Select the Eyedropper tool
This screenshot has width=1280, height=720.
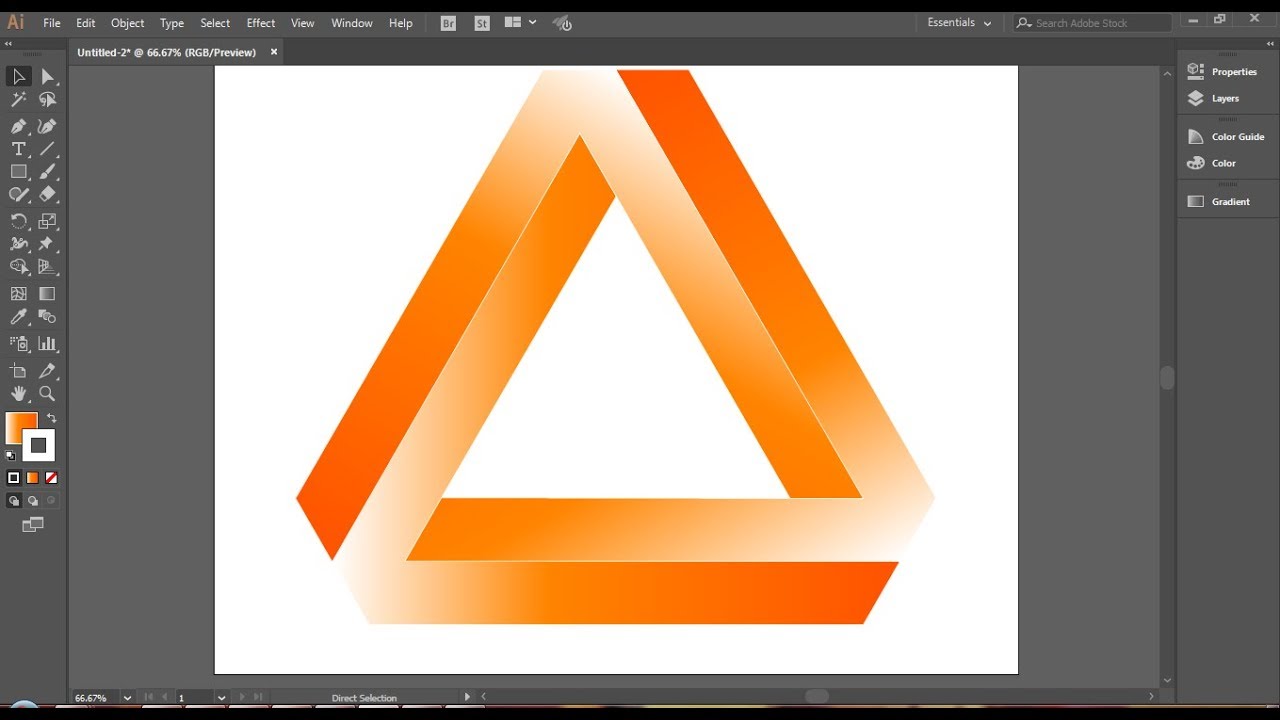pos(18,317)
